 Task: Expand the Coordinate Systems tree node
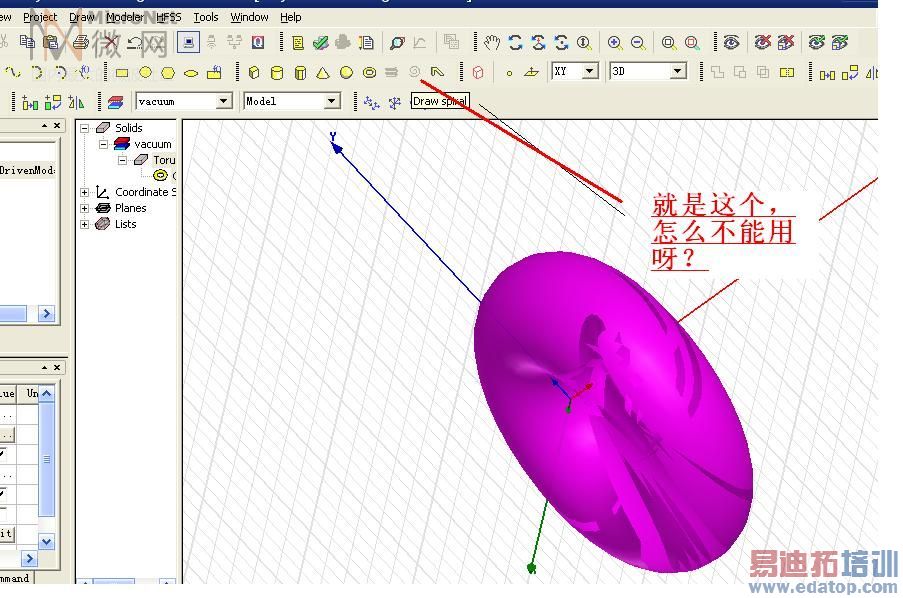pos(85,192)
